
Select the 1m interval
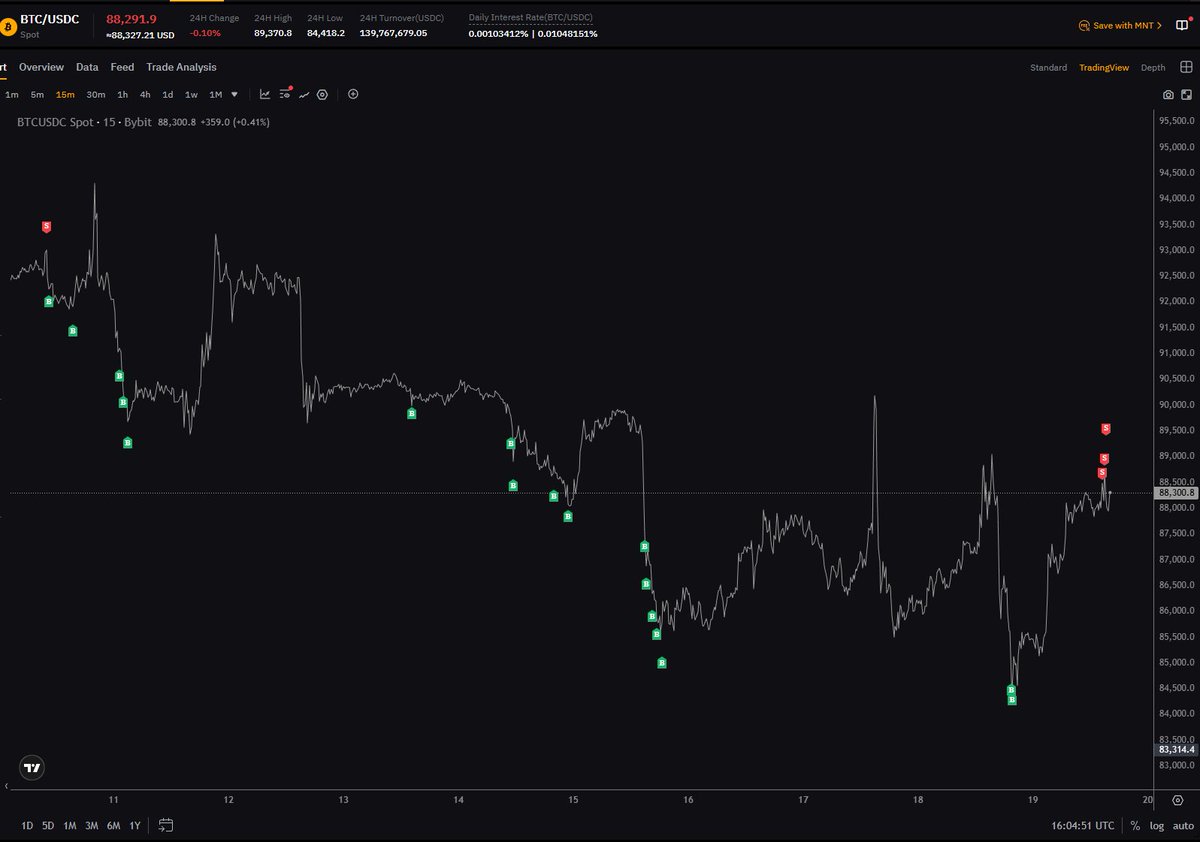point(12,95)
